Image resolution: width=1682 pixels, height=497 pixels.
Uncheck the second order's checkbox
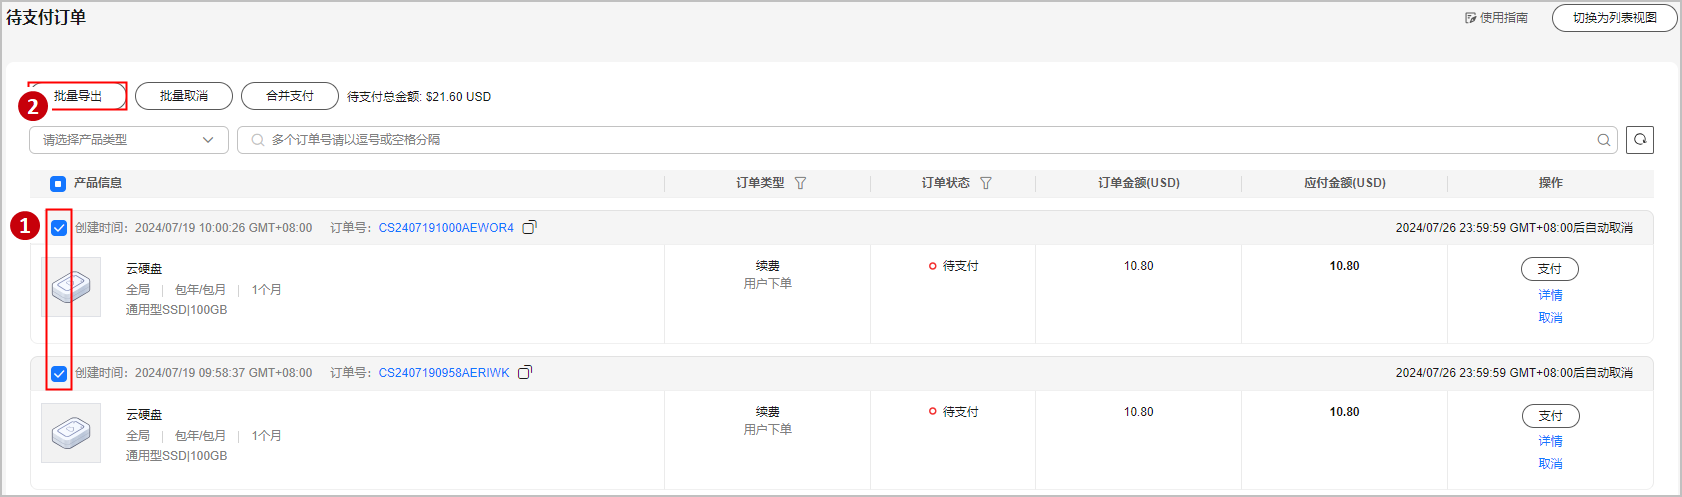59,373
